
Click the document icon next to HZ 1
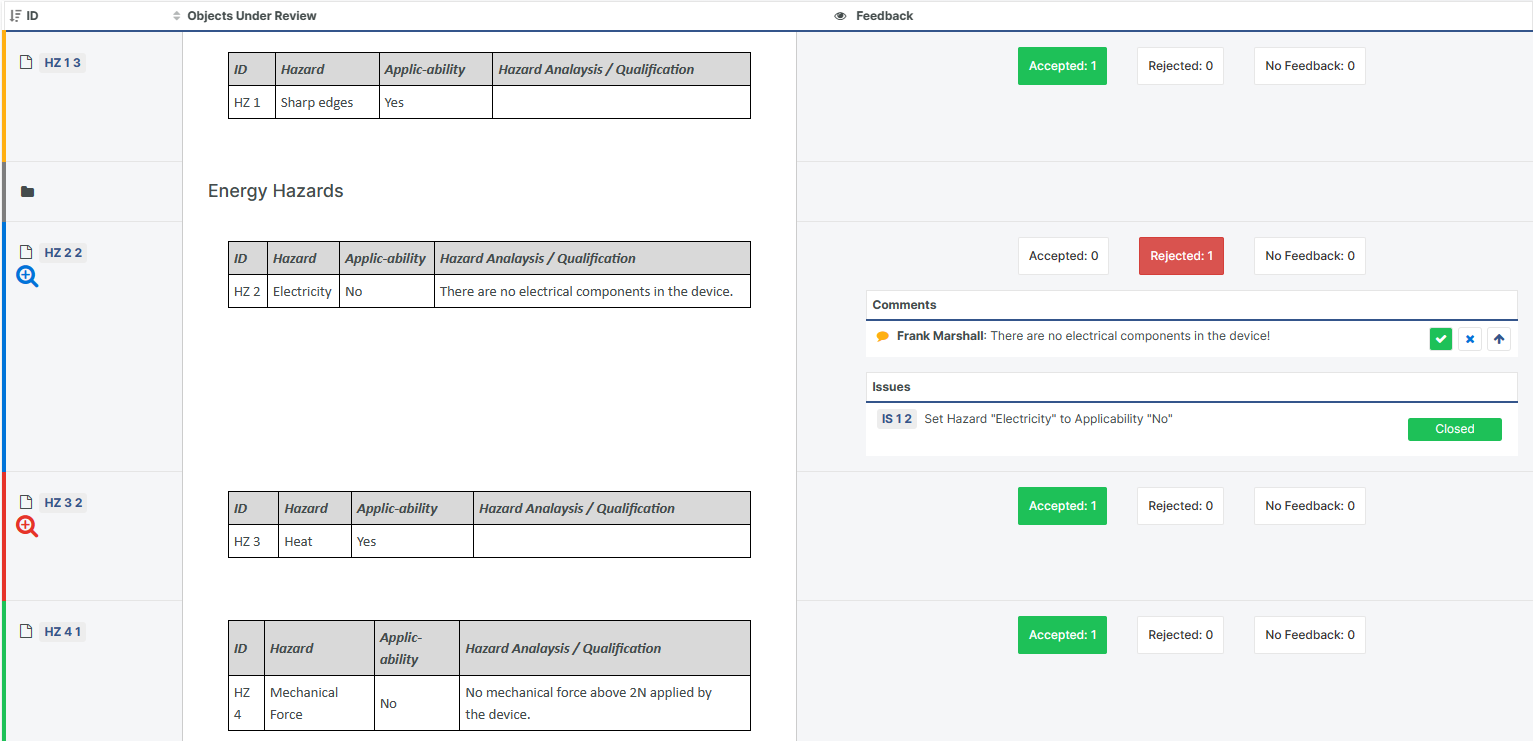tap(27, 63)
